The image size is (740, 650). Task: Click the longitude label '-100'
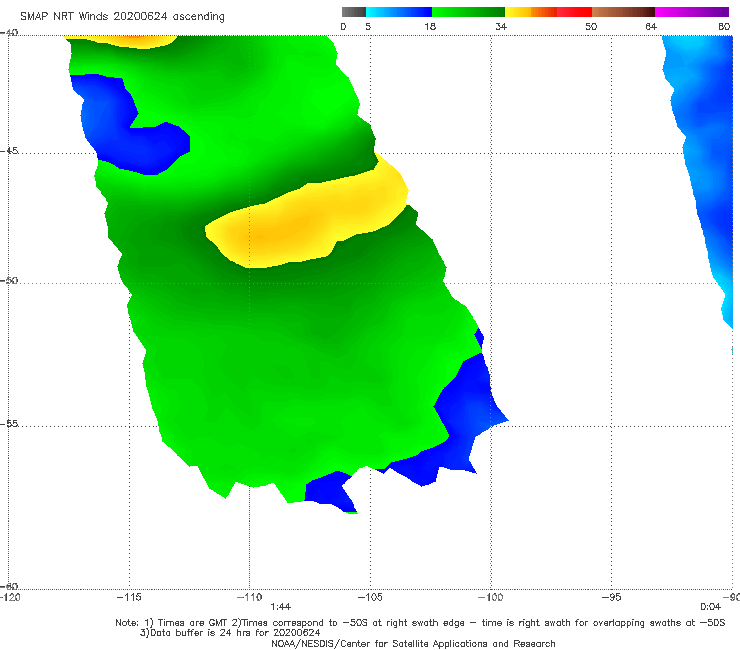click(490, 597)
